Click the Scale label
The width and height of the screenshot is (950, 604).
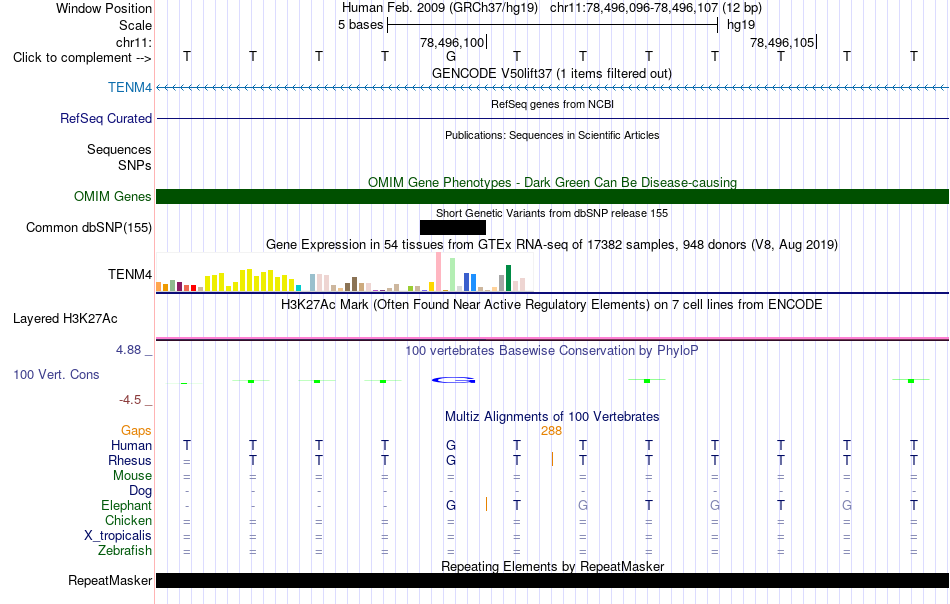click(135, 25)
